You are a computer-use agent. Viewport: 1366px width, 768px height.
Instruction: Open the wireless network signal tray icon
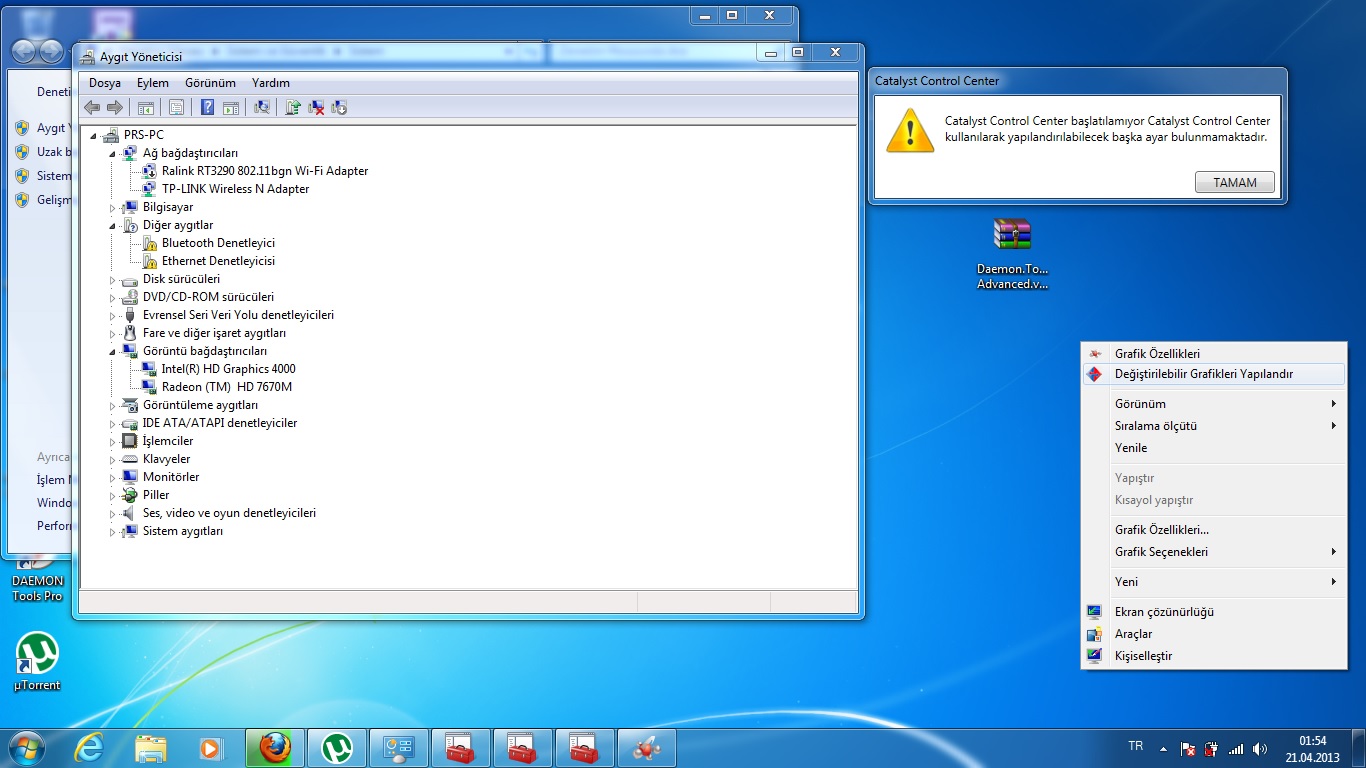click(1236, 748)
